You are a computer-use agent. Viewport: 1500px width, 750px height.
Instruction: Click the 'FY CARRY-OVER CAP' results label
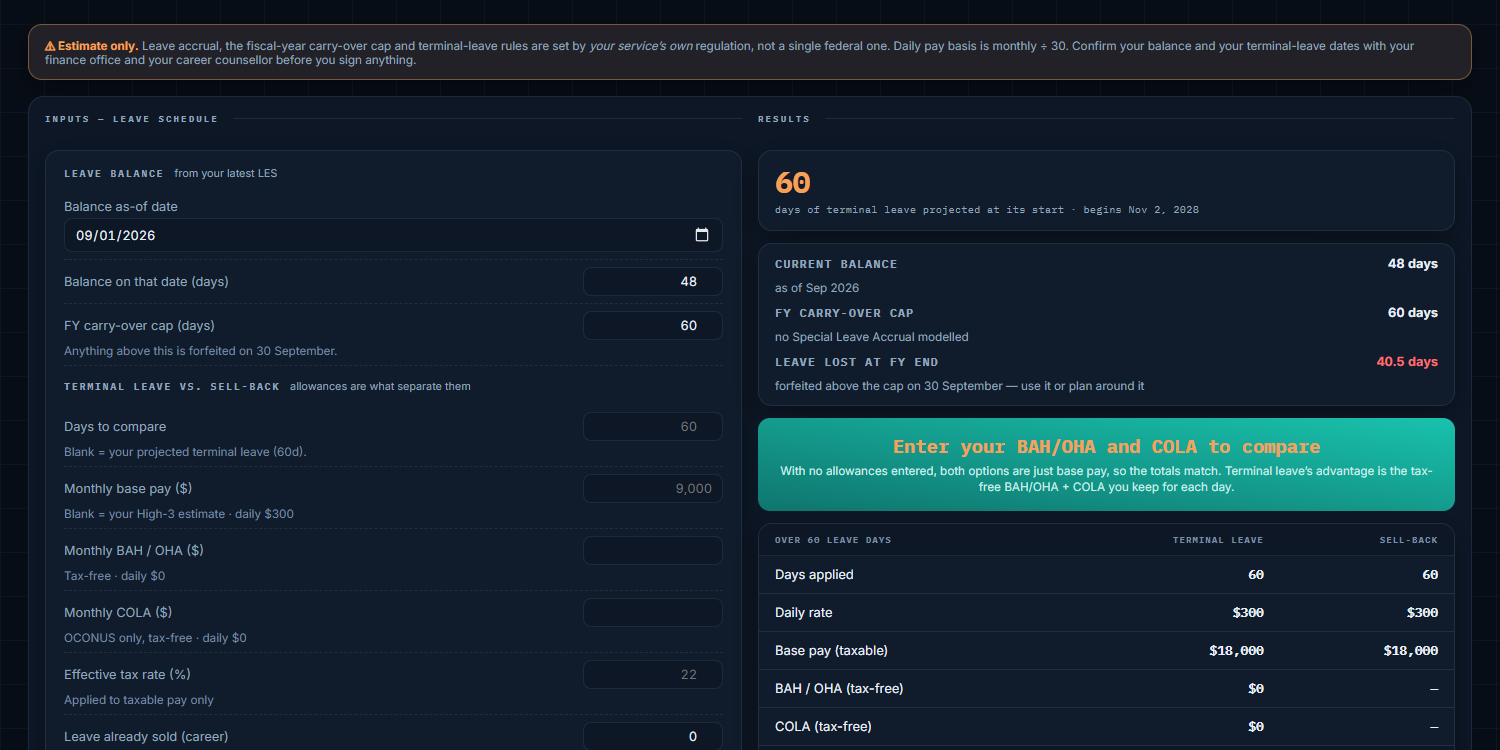tap(844, 314)
